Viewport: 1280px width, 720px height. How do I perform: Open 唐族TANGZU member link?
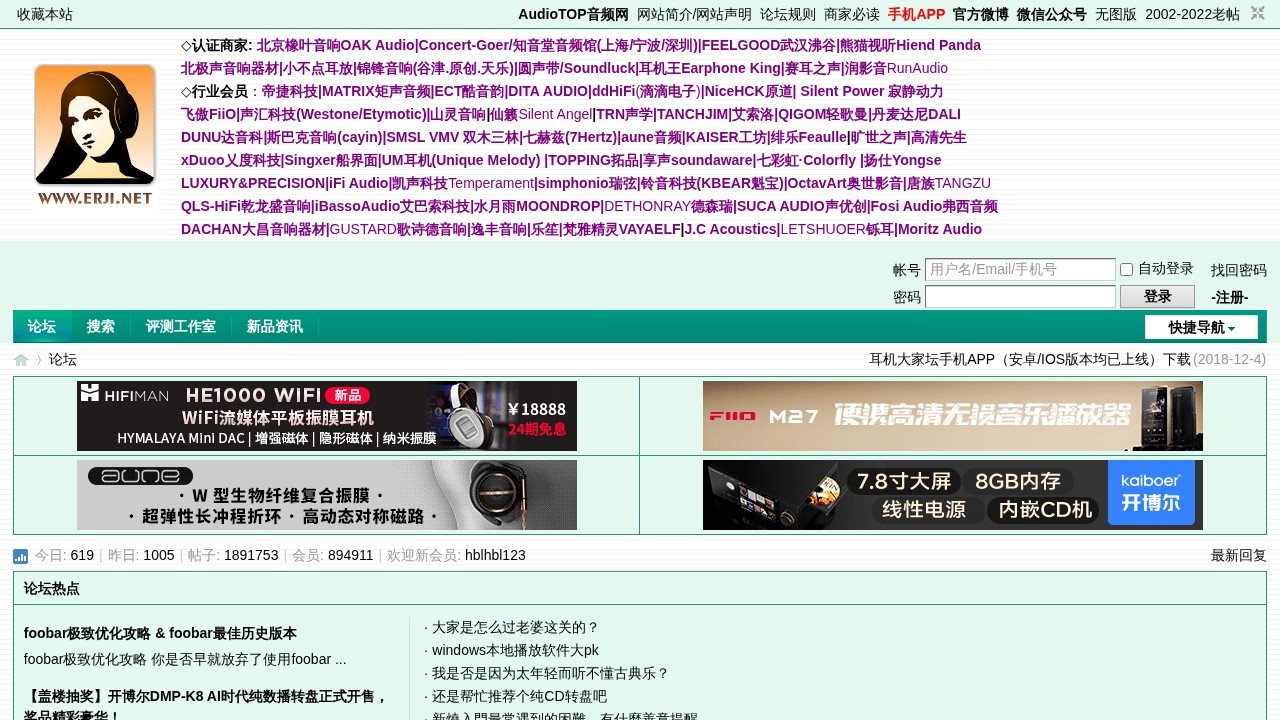click(x=949, y=183)
